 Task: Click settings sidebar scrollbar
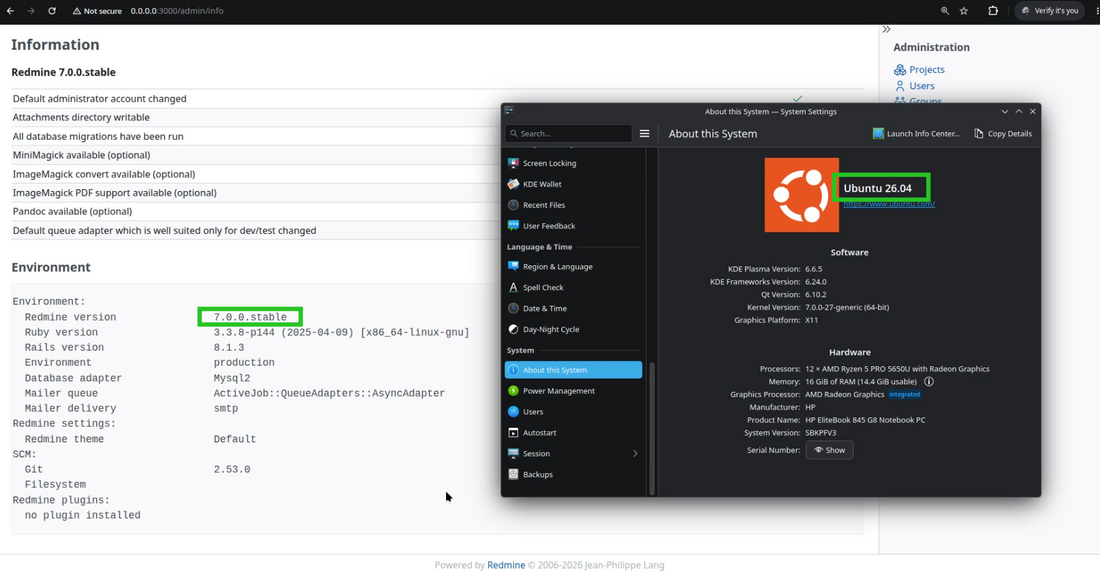point(652,429)
